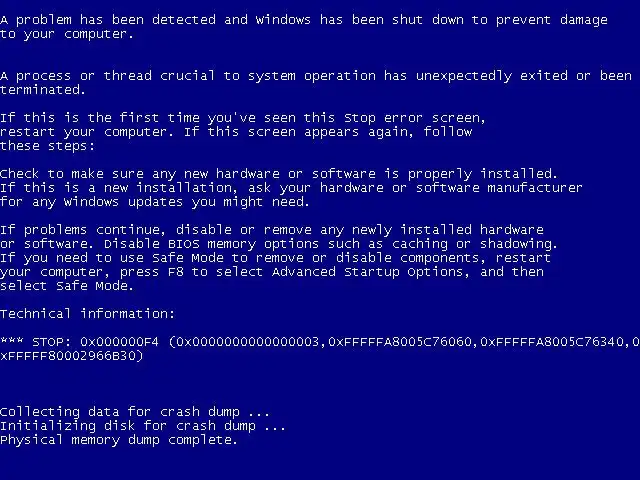
Task: Click the 'F8' key mention
Action: point(176,271)
